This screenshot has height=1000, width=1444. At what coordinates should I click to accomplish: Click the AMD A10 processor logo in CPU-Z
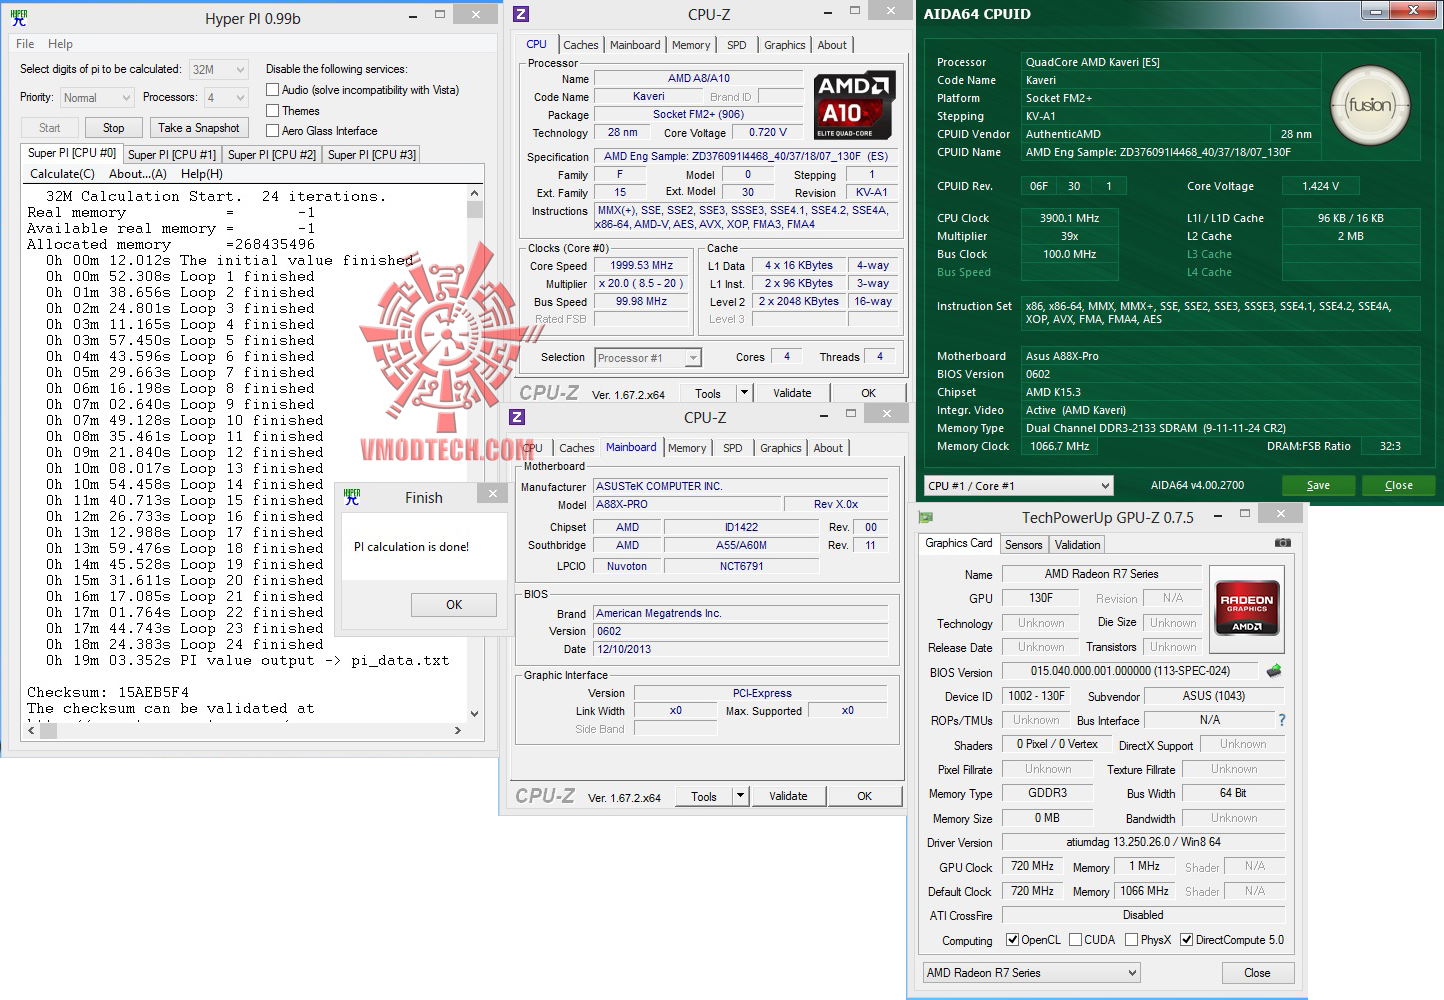pos(853,106)
